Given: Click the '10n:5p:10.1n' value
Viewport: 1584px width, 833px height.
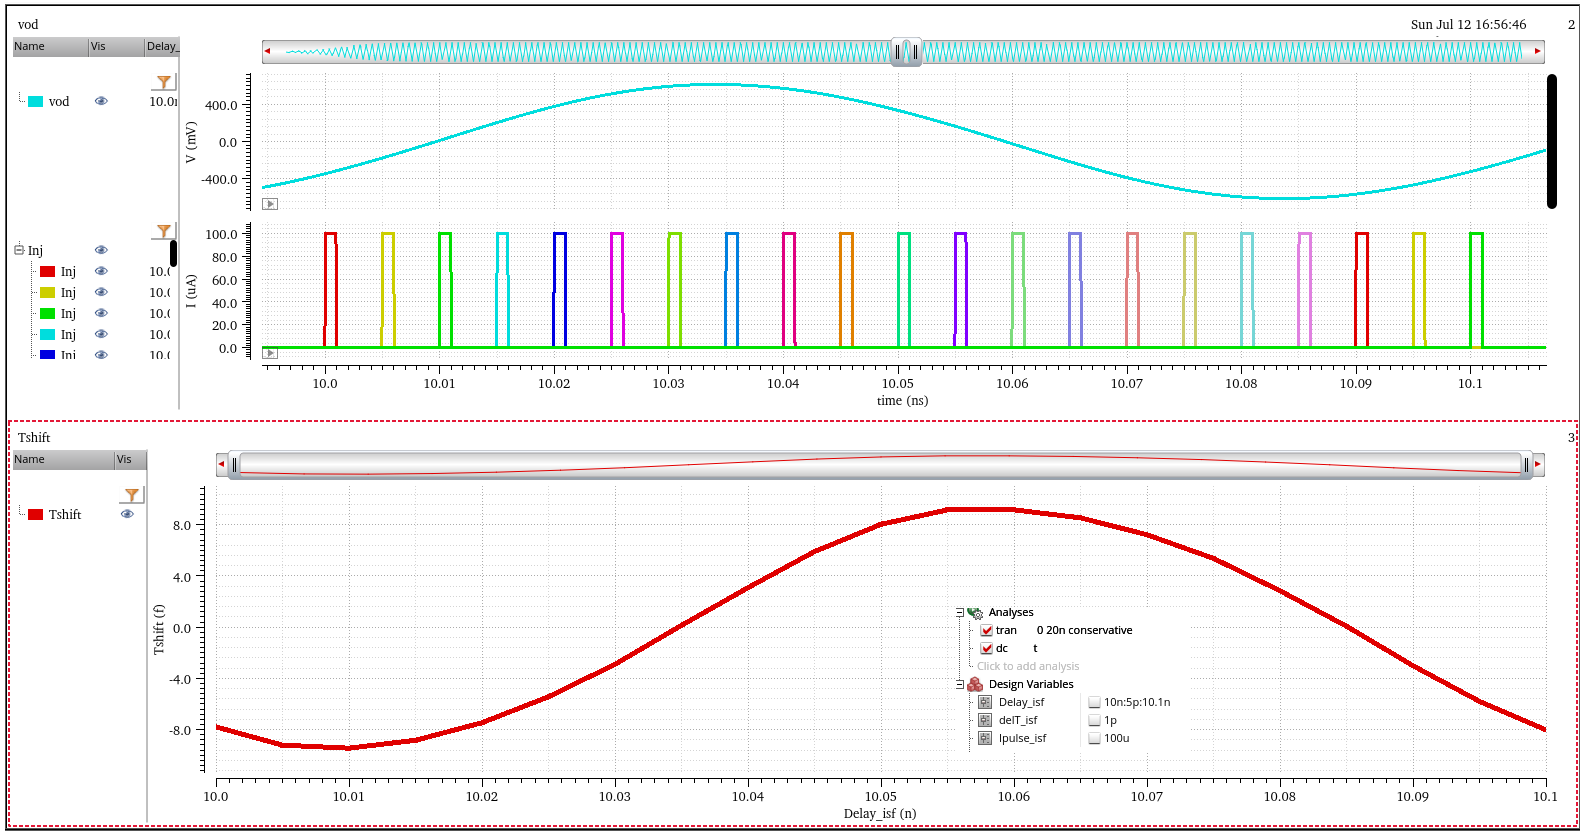Looking at the screenshot, I should [1137, 702].
